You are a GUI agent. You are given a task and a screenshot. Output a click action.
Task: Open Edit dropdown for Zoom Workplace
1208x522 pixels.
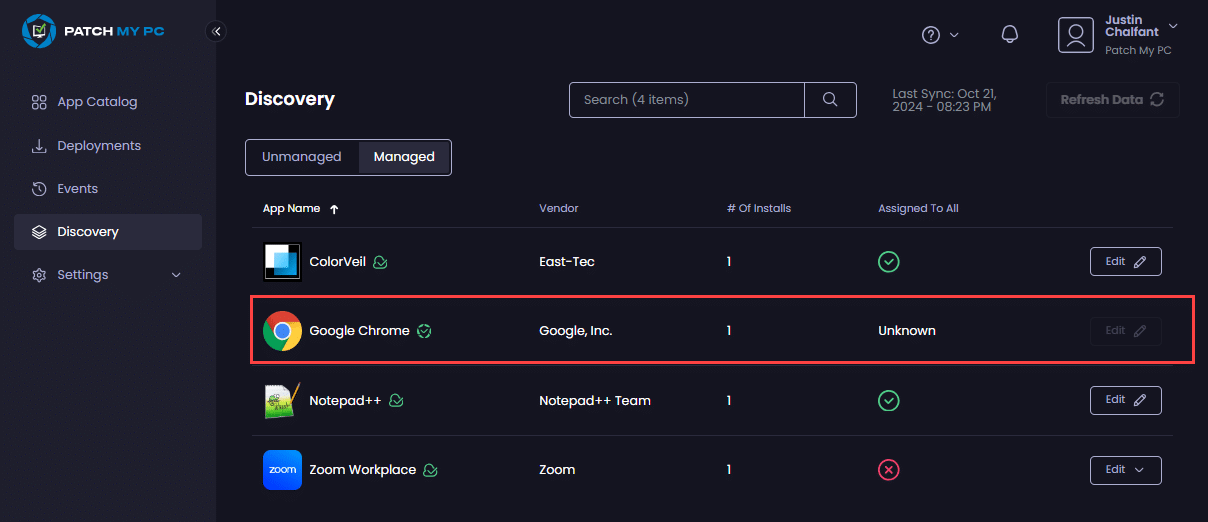[x=1125, y=470]
